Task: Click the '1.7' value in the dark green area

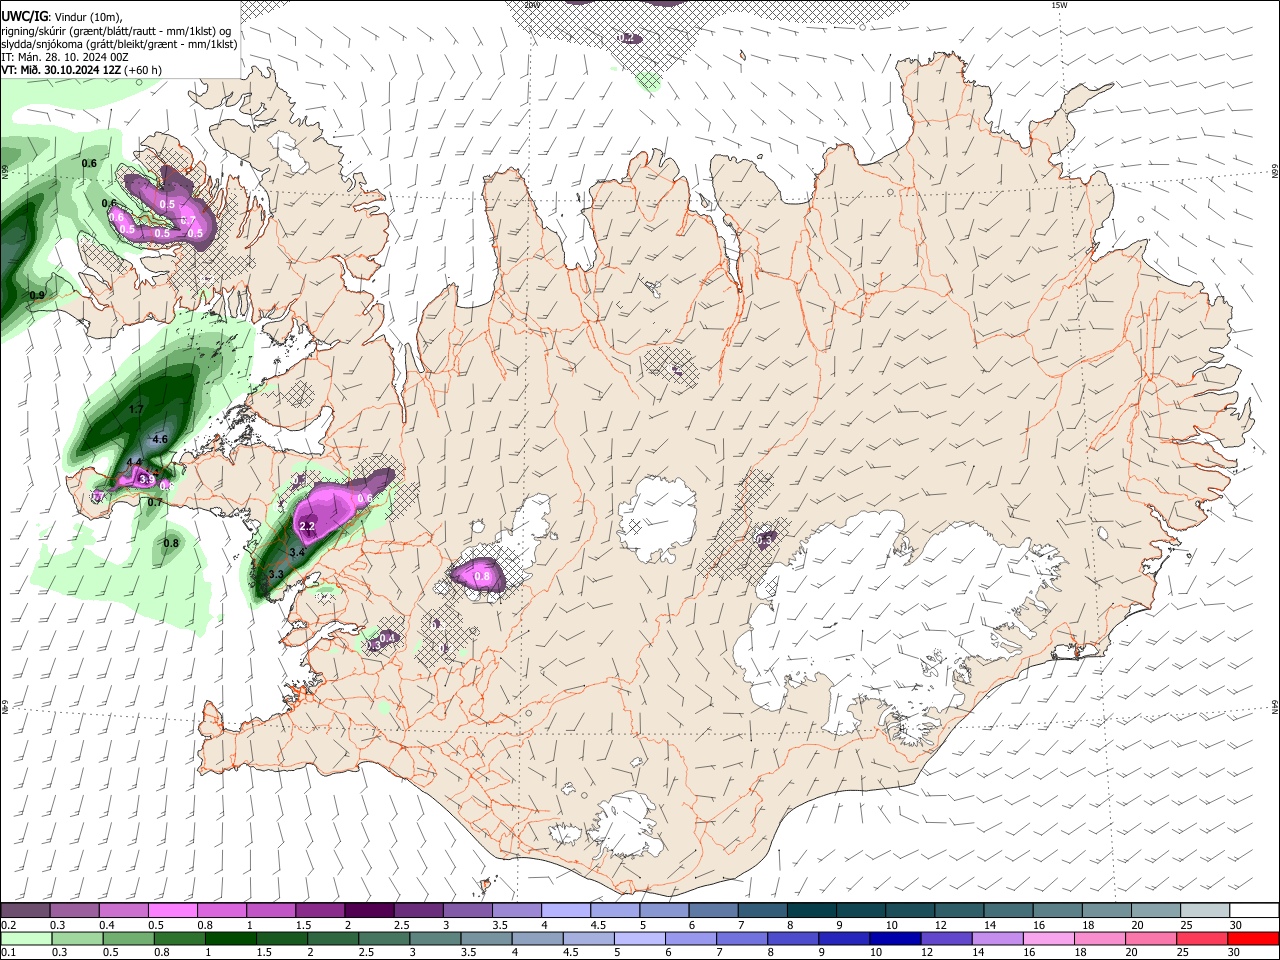Action: (x=137, y=410)
